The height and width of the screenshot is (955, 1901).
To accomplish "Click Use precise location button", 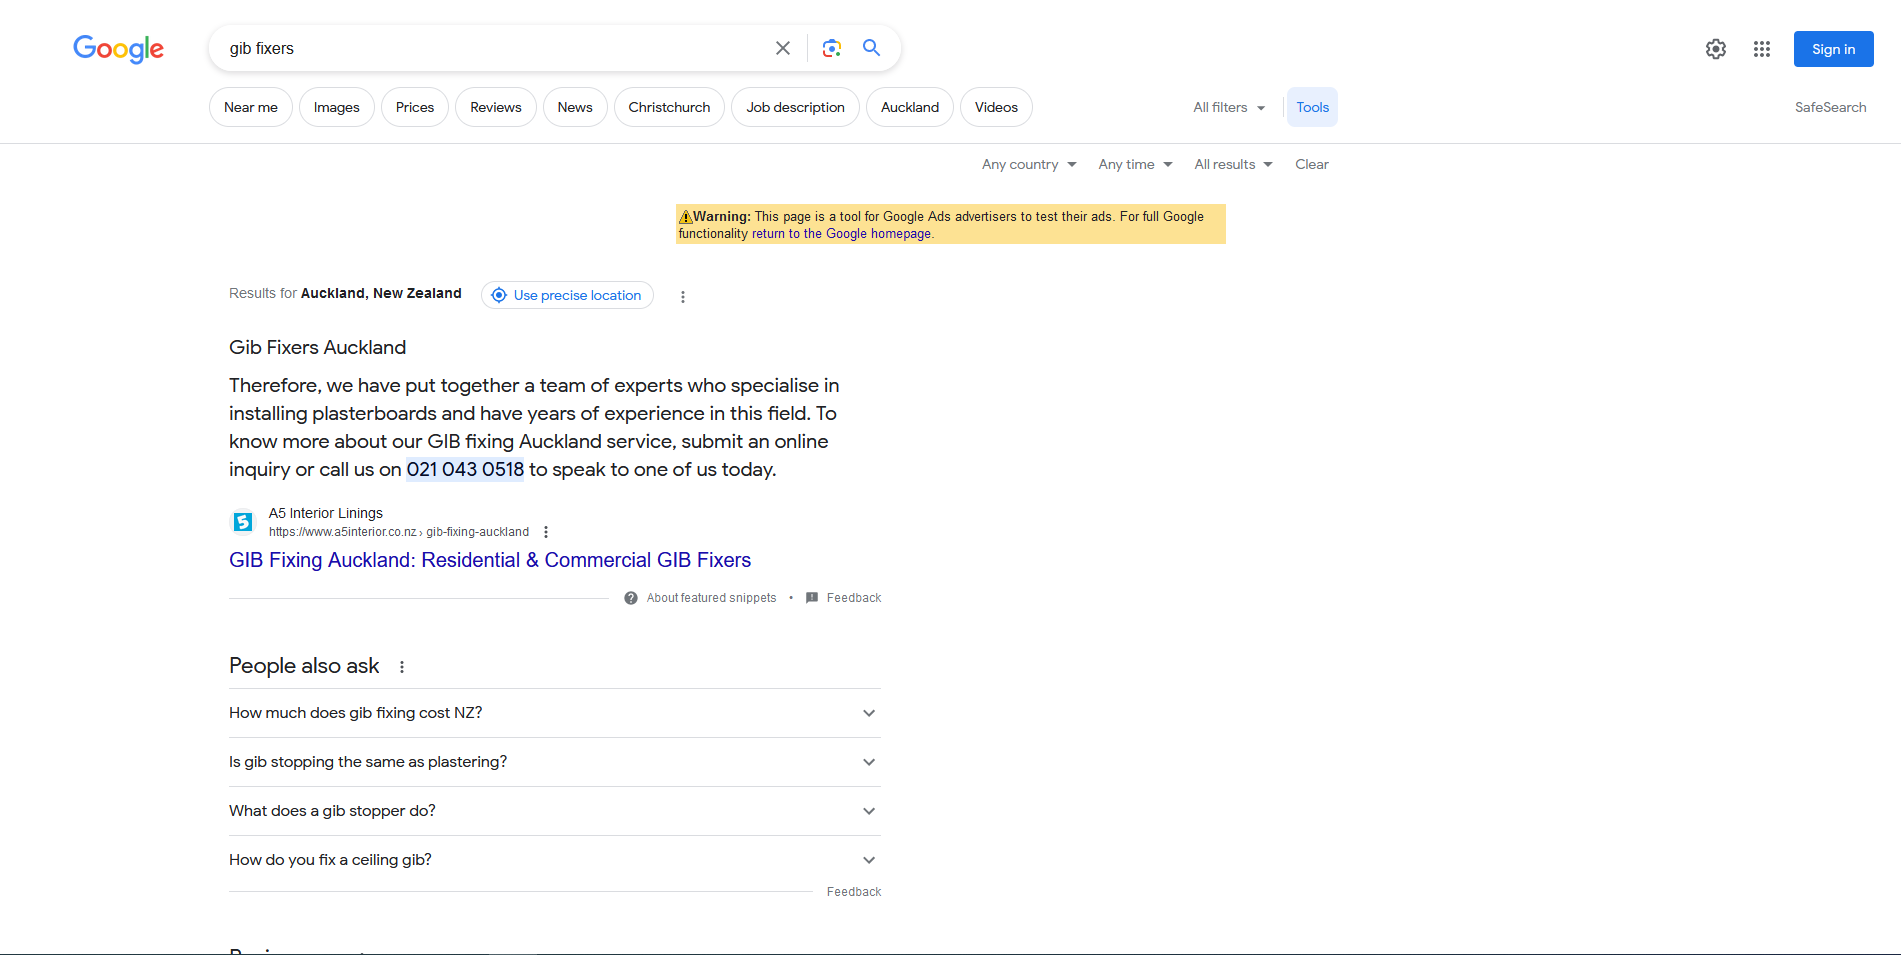I will tap(567, 295).
